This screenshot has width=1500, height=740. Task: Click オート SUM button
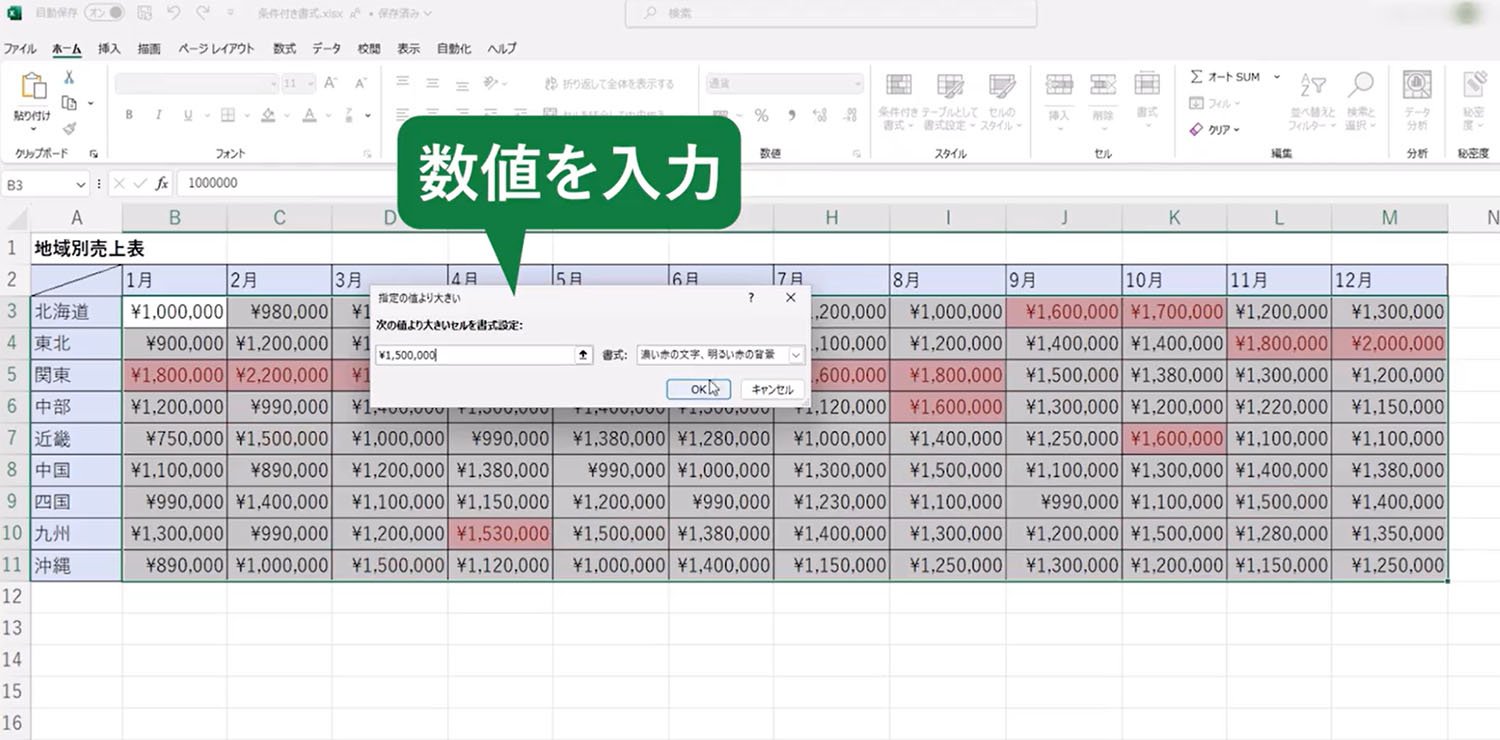pyautogui.click(x=1225, y=77)
